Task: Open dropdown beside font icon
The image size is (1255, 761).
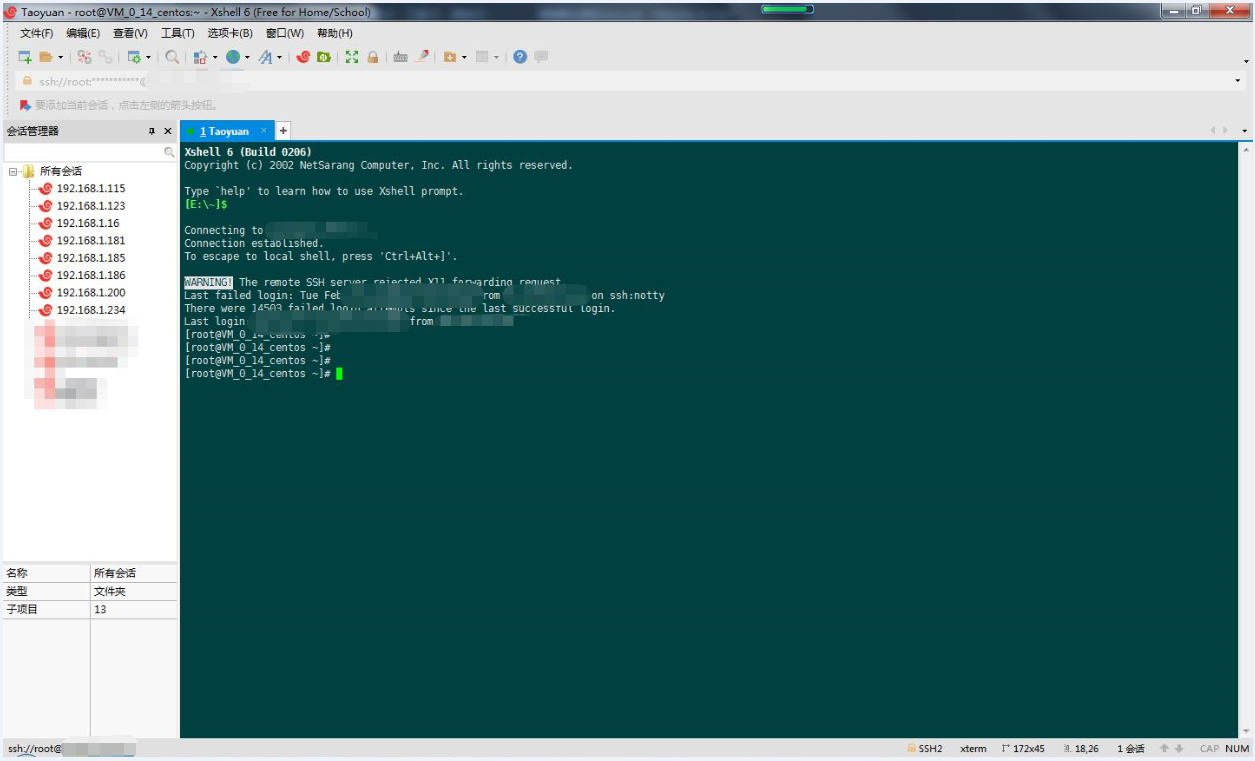Action: tap(279, 58)
